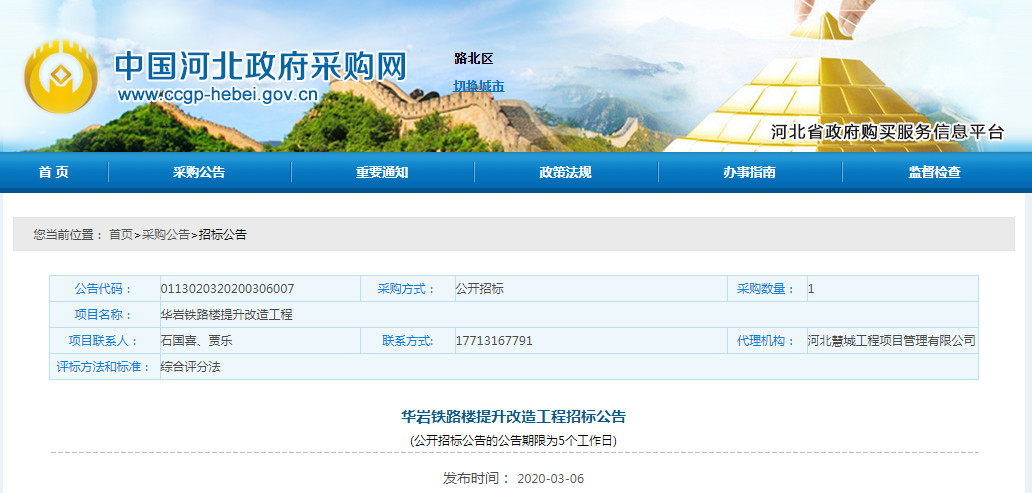This screenshot has width=1032, height=493.
Task: Go to 首页 in the blue navigation bar
Action: [54, 172]
